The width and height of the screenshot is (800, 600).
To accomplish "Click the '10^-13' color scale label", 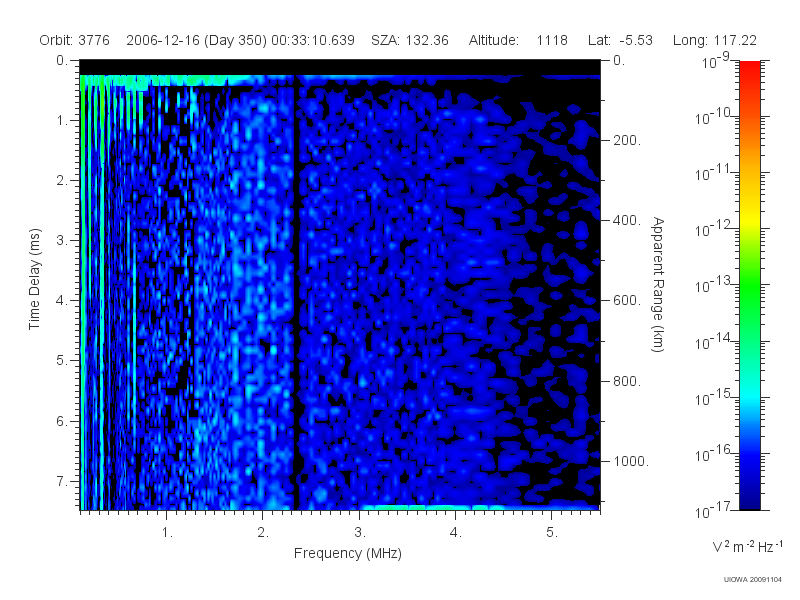I will (714, 286).
